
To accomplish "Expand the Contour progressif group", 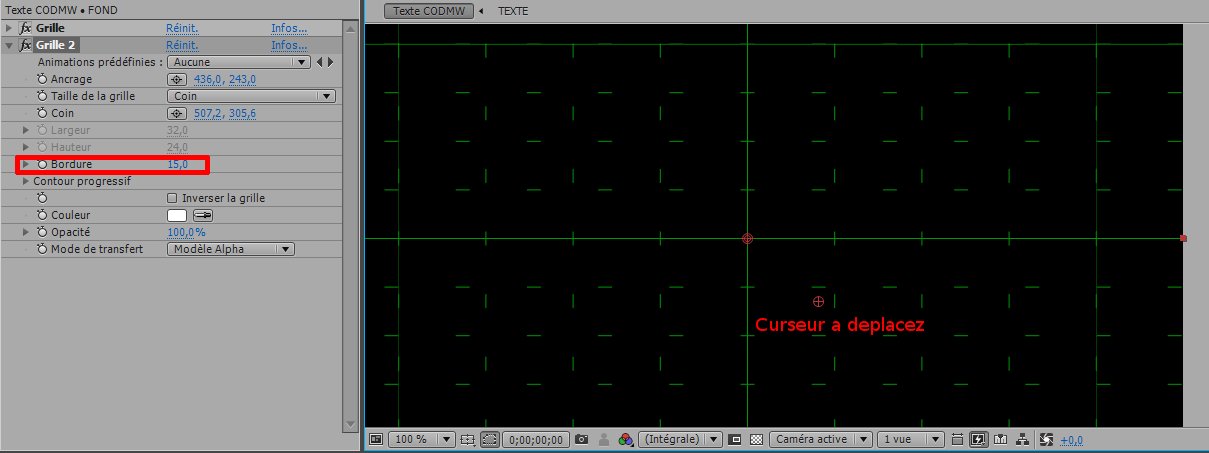I will [x=27, y=181].
